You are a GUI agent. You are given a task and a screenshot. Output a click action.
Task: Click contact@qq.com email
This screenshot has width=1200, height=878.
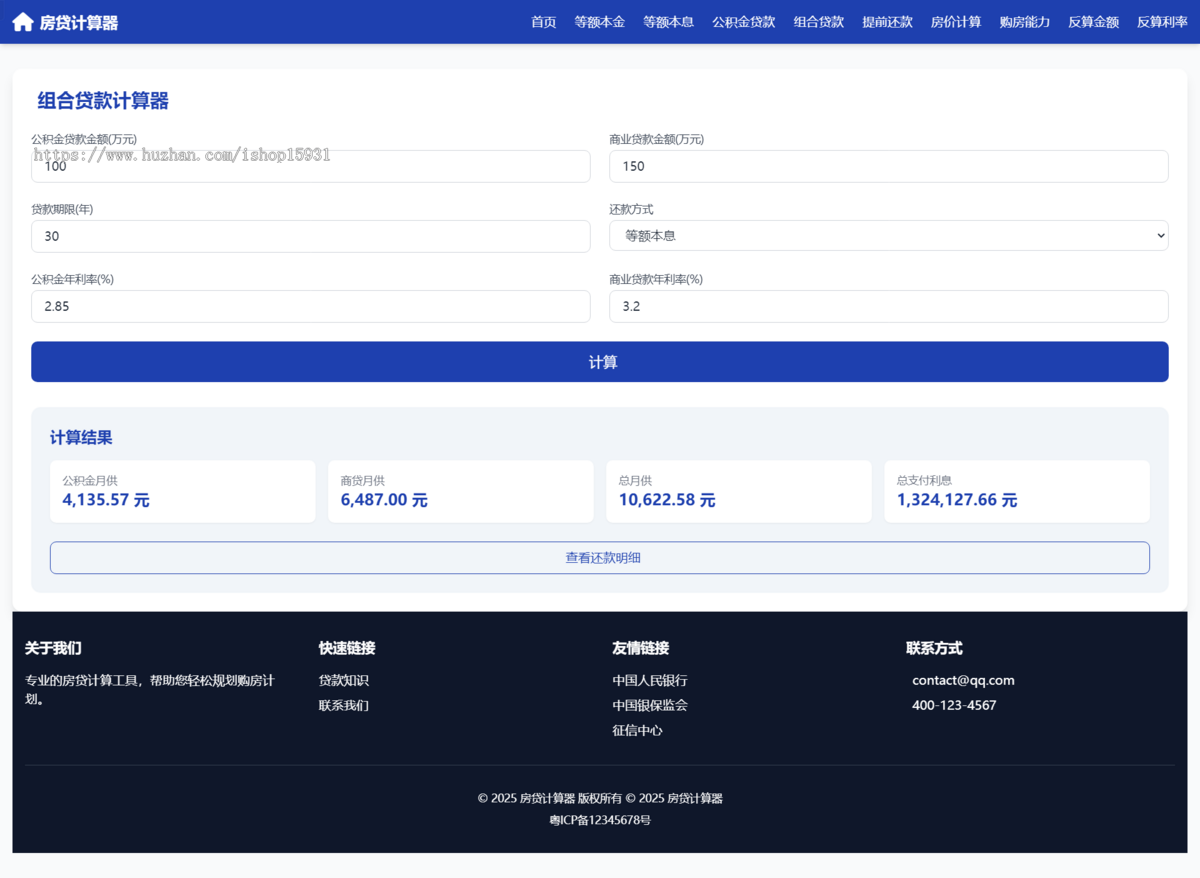coord(963,681)
